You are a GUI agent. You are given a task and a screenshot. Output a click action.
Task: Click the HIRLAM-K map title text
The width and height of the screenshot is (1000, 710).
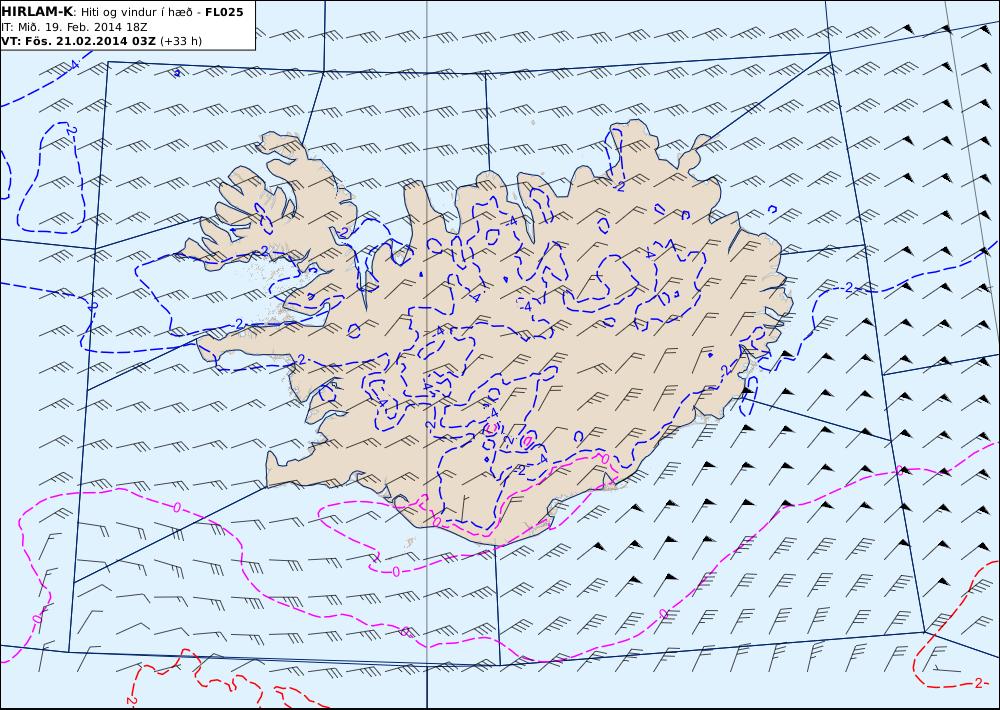click(x=122, y=12)
